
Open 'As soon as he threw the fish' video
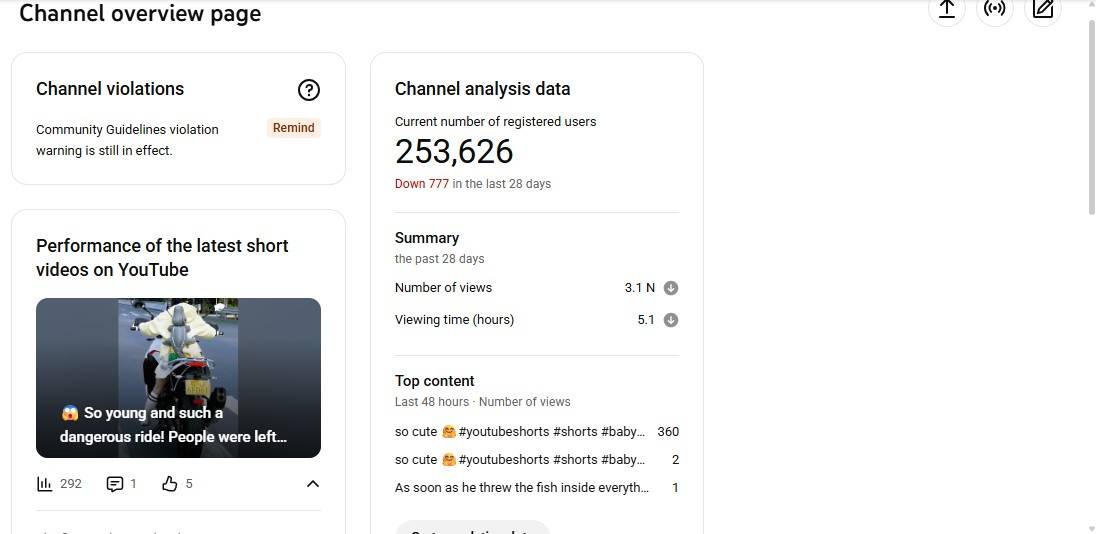(x=521, y=488)
